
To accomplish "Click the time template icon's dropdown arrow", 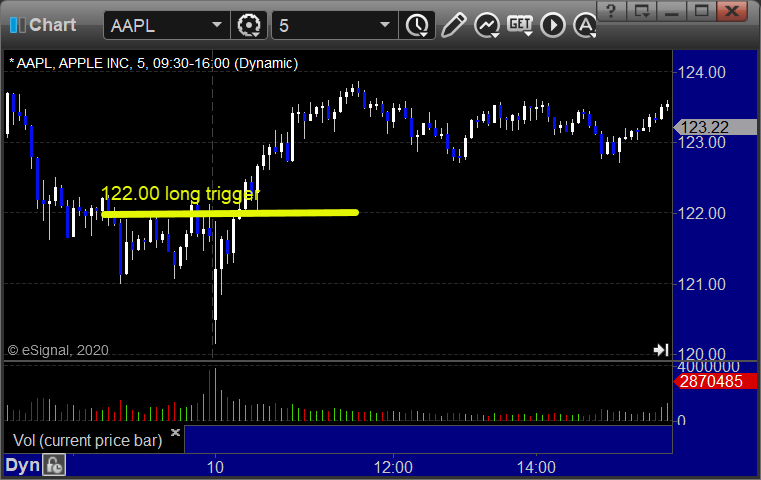I will [424, 34].
